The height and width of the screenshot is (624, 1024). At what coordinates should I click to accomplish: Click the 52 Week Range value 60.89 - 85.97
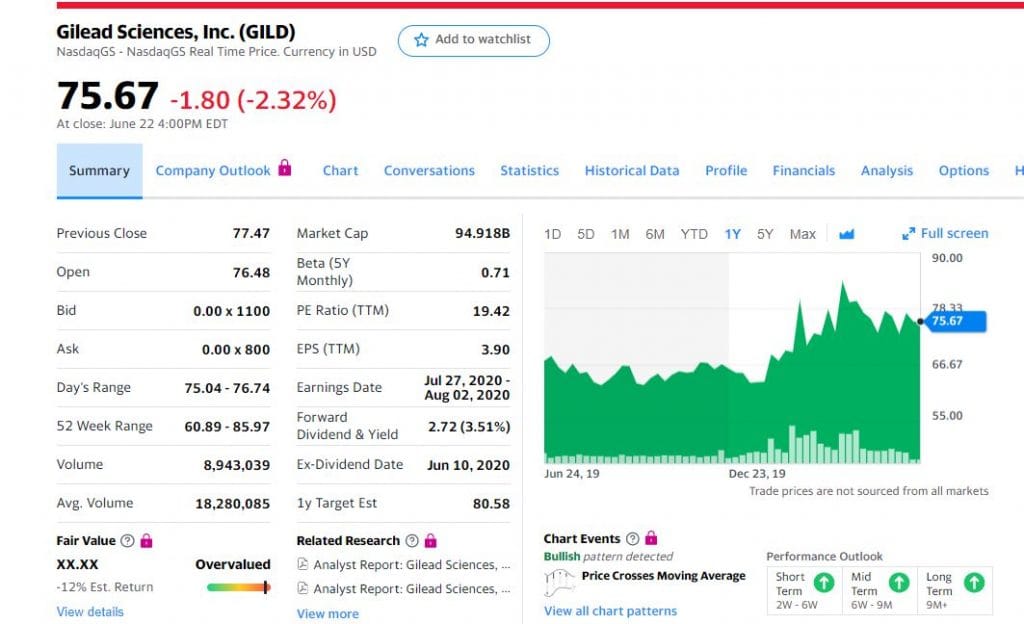pyautogui.click(x=227, y=426)
